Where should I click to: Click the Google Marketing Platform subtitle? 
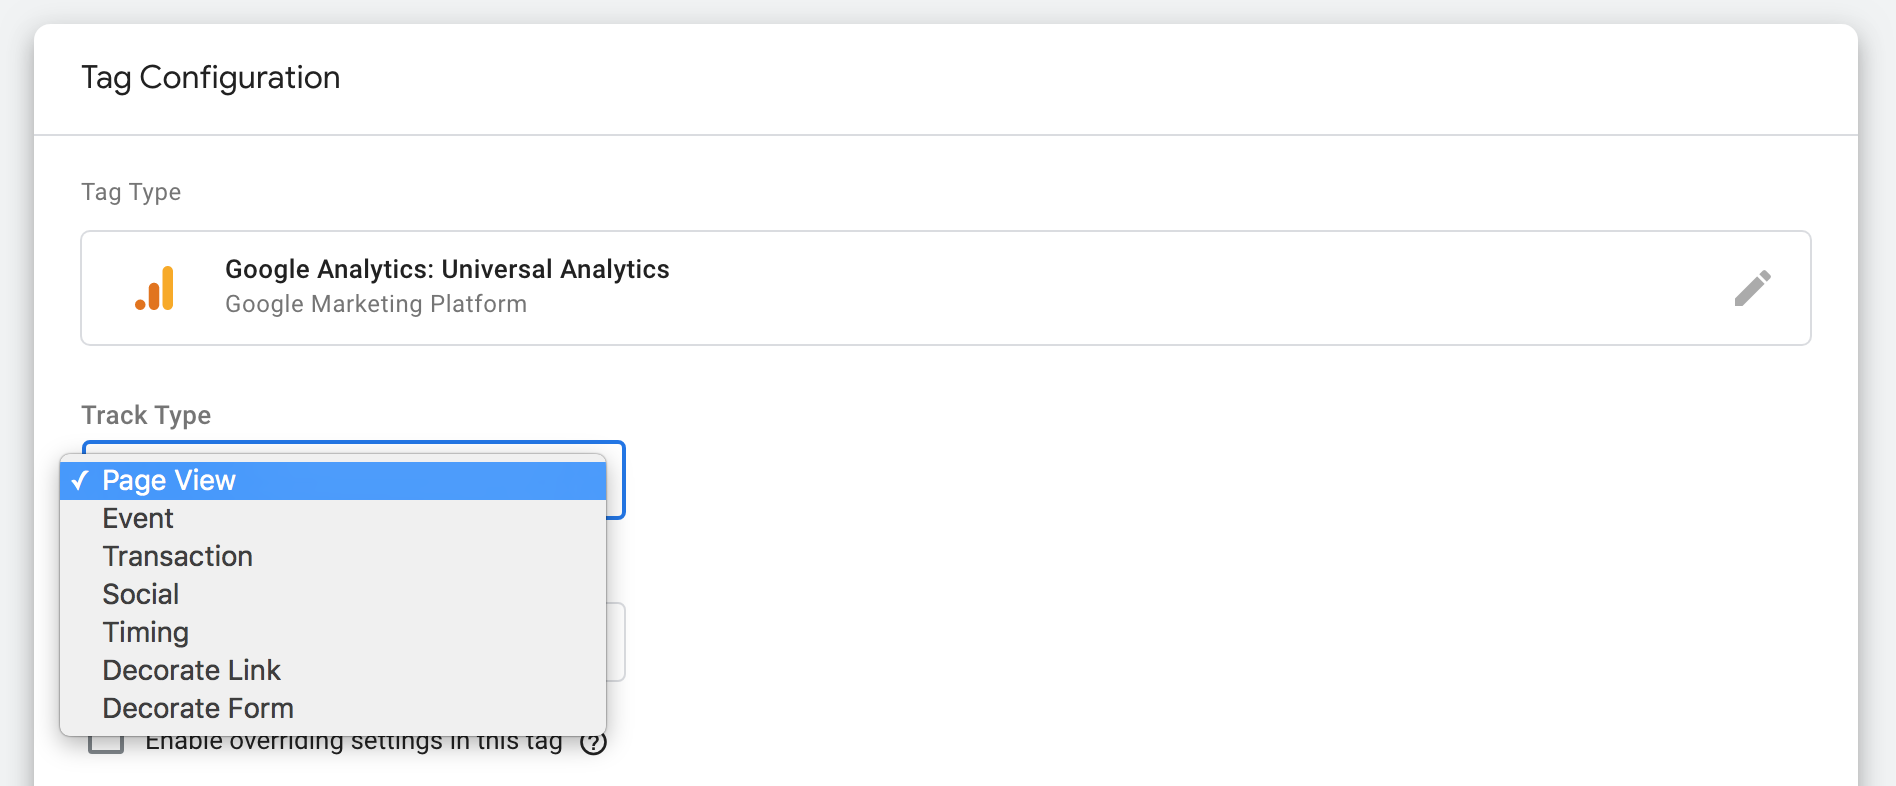(x=376, y=304)
